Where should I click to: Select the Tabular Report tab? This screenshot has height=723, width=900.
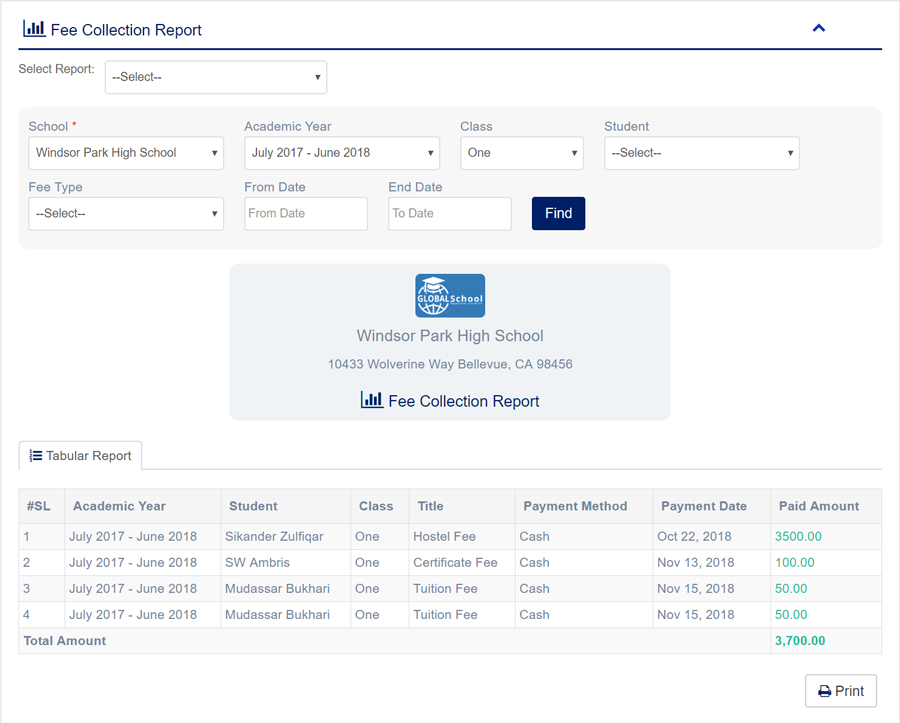(x=80, y=456)
